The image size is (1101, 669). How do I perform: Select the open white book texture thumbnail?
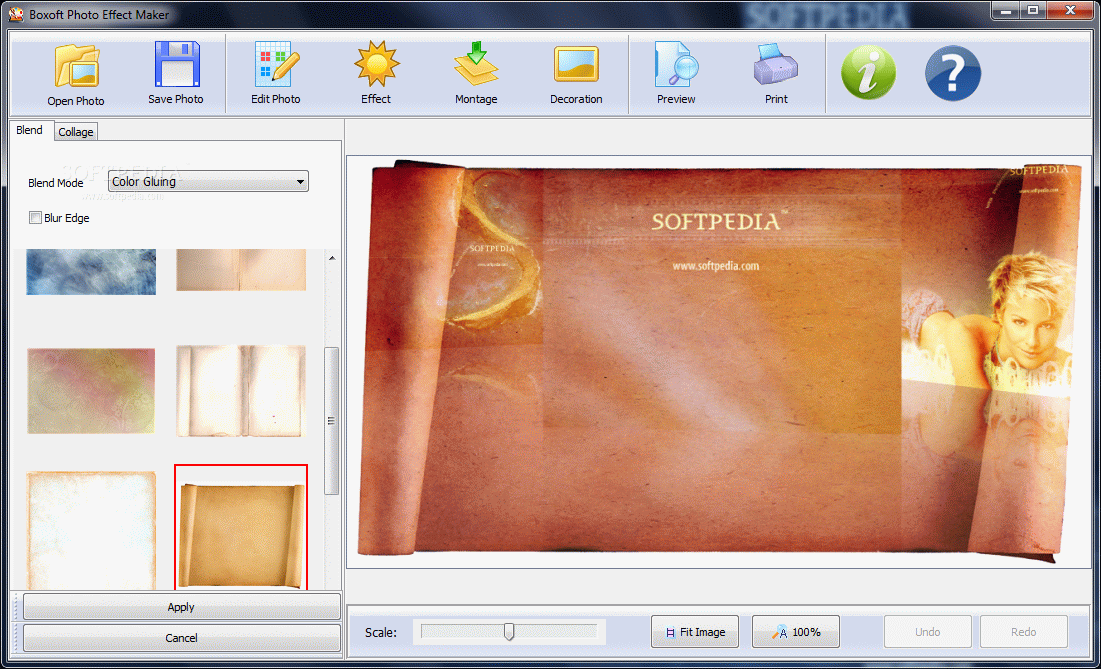click(x=241, y=391)
